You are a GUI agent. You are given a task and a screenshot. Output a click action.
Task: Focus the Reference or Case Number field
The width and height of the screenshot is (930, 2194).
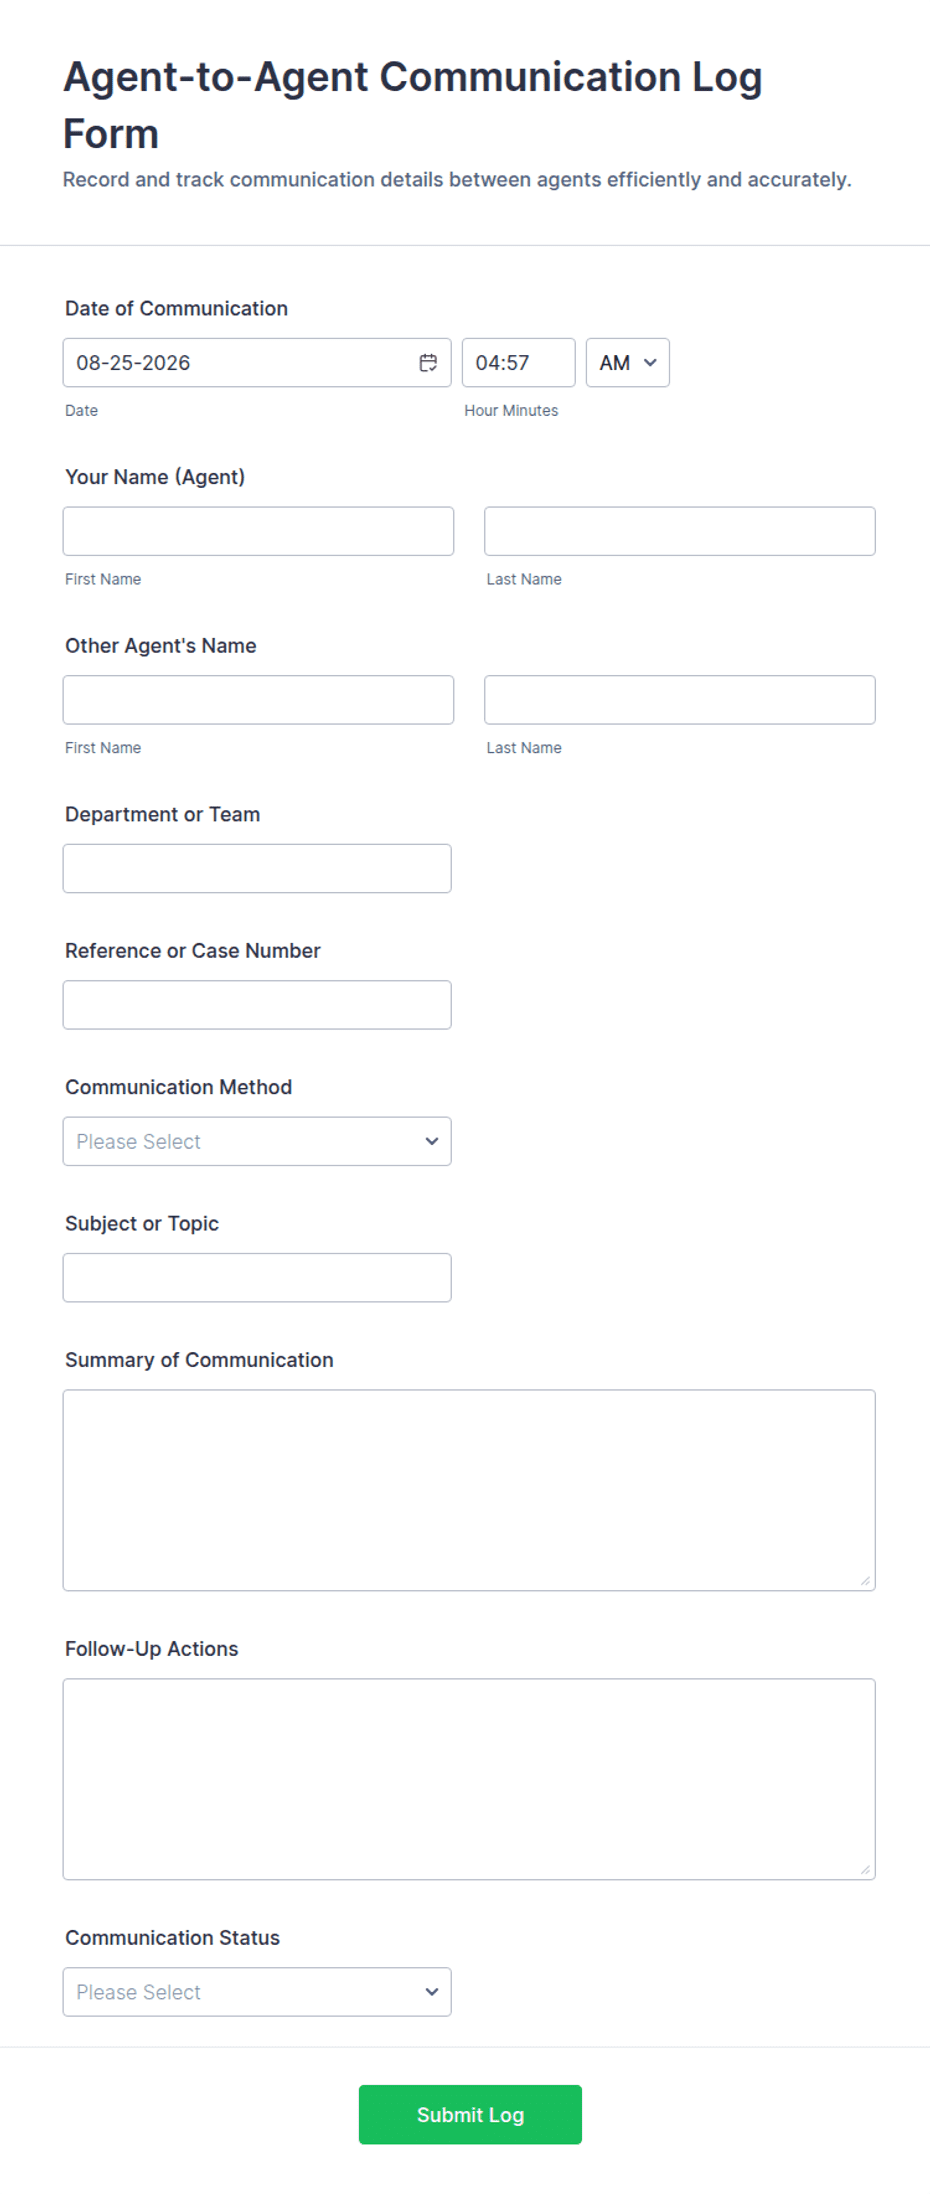pos(257,1005)
